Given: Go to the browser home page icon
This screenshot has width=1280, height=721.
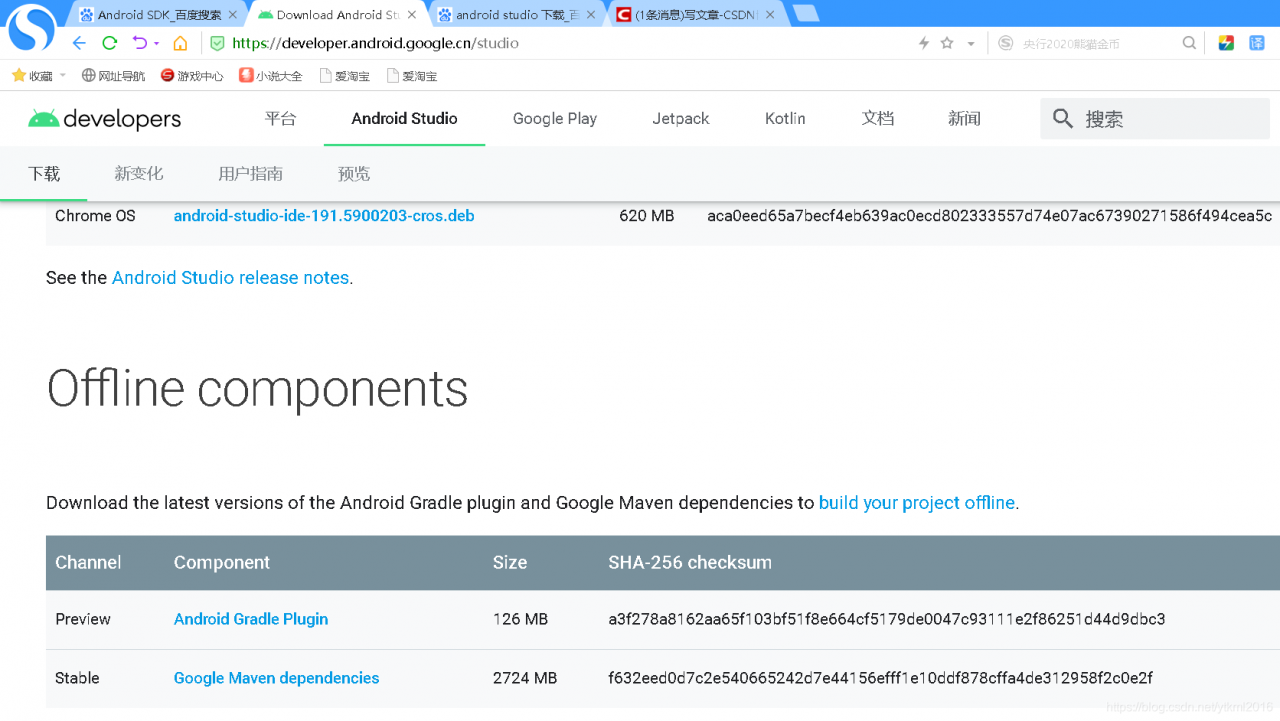Looking at the screenshot, I should coord(180,43).
